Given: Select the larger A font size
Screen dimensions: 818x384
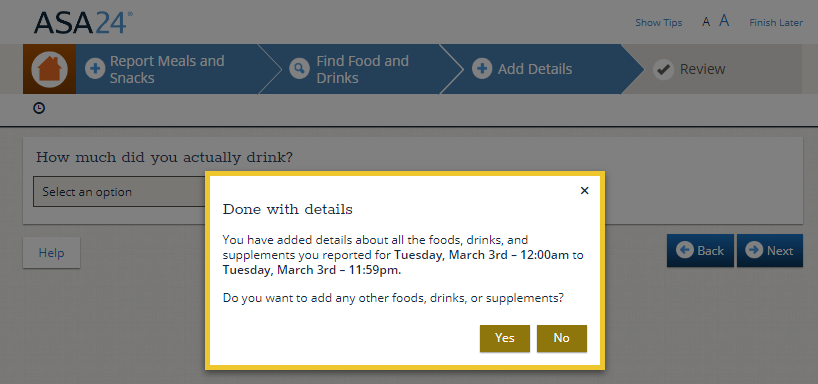Looking at the screenshot, I should (724, 21).
